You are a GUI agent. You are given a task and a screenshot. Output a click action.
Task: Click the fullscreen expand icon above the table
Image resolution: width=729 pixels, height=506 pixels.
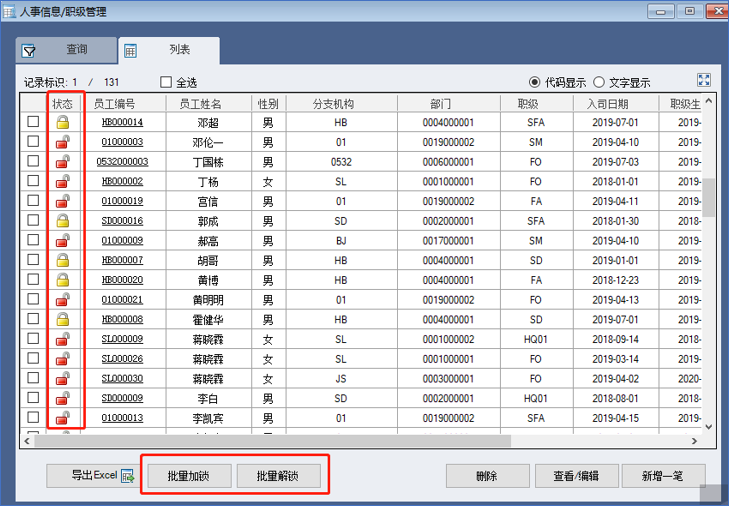point(704,81)
